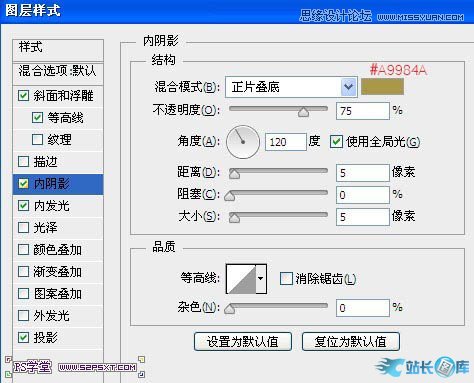Click the angle dial control
Image resolution: width=474 pixels, height=383 pixels.
(243, 142)
